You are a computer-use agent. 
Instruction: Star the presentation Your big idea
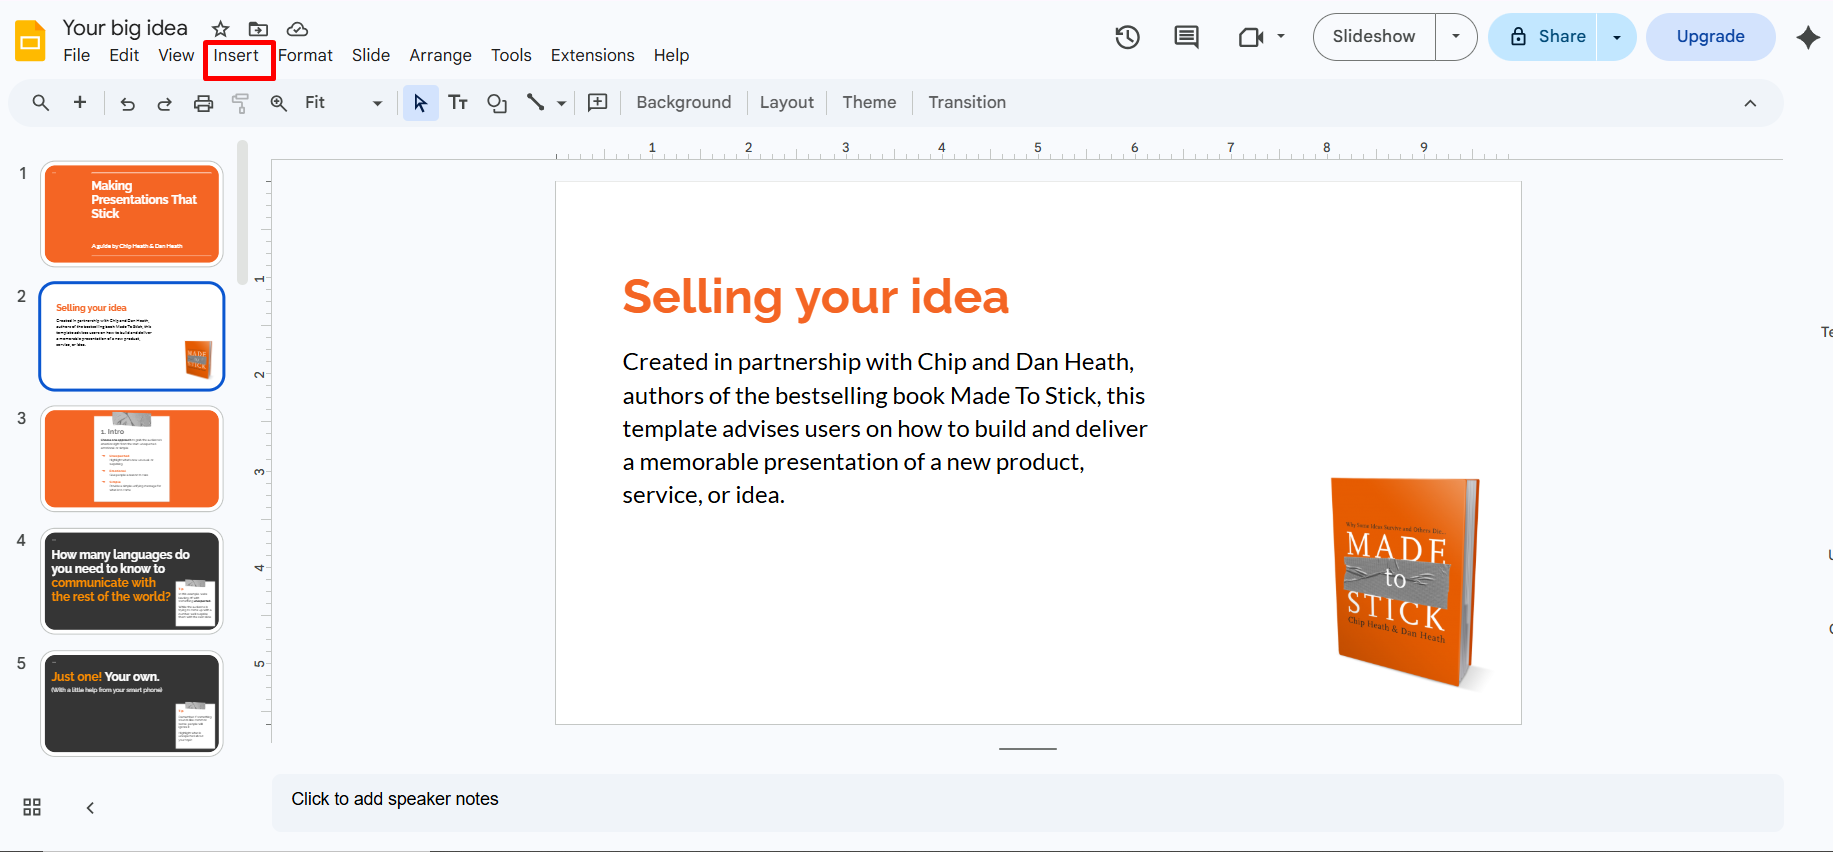click(x=221, y=29)
